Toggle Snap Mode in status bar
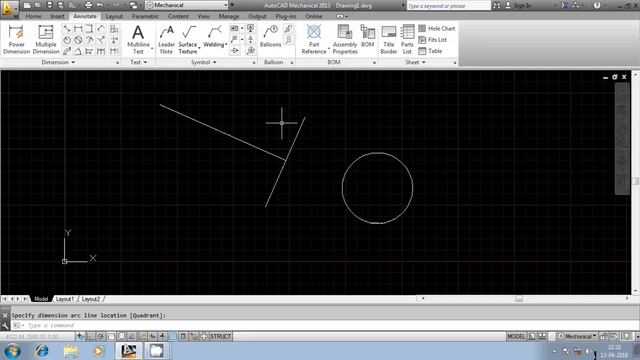The width and height of the screenshot is (640, 360). click(x=91, y=336)
